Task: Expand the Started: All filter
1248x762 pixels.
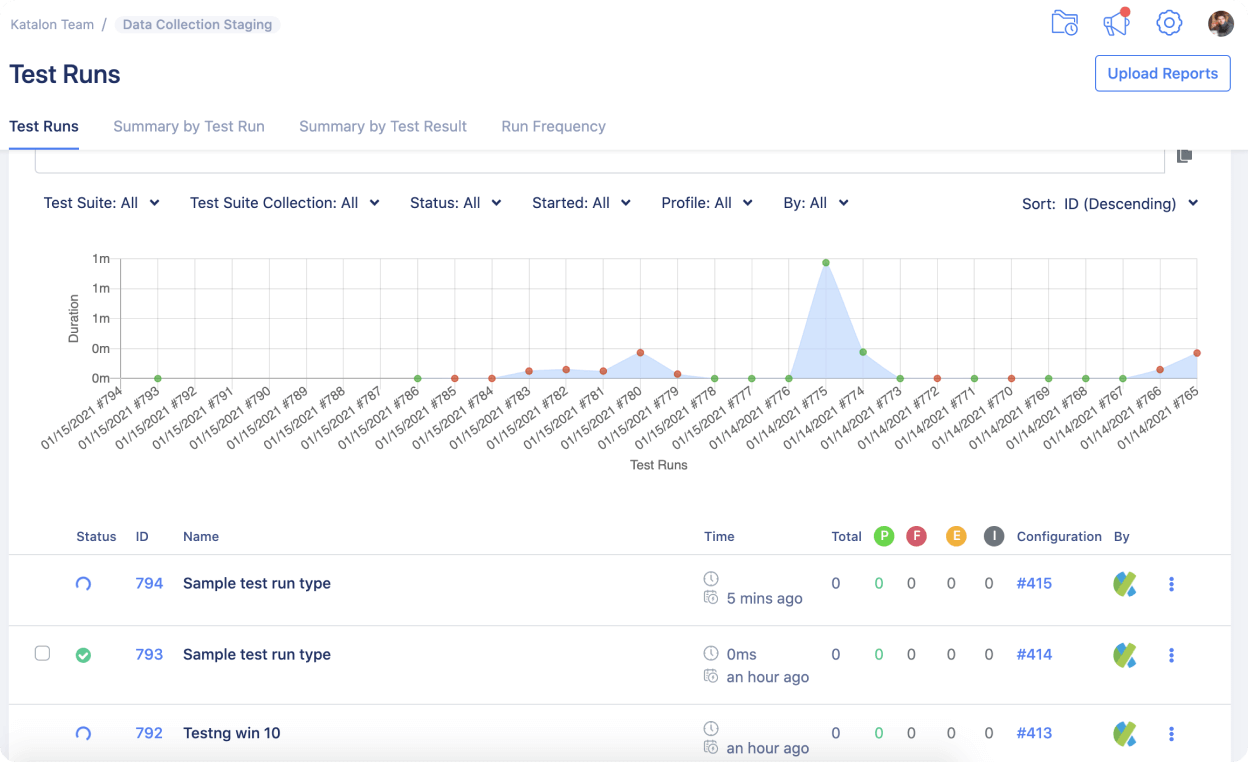Action: [x=581, y=203]
